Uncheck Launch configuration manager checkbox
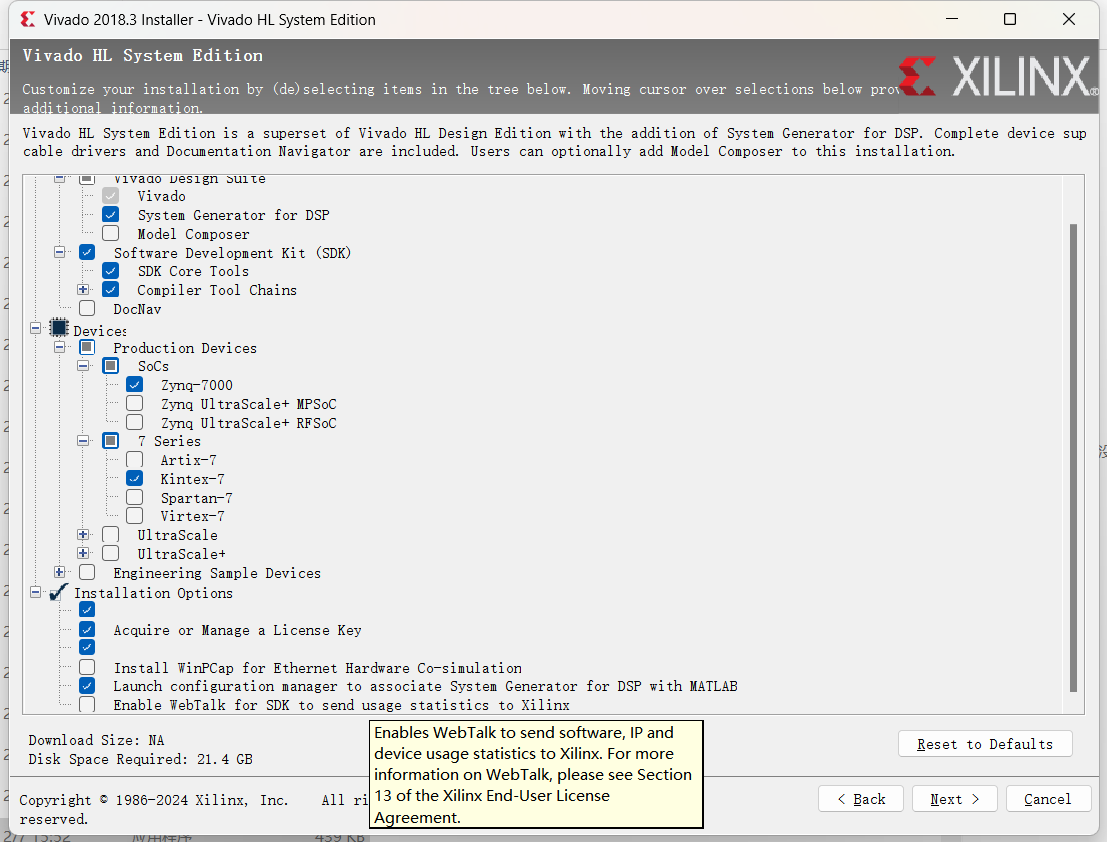The height and width of the screenshot is (842, 1107). pos(87,685)
